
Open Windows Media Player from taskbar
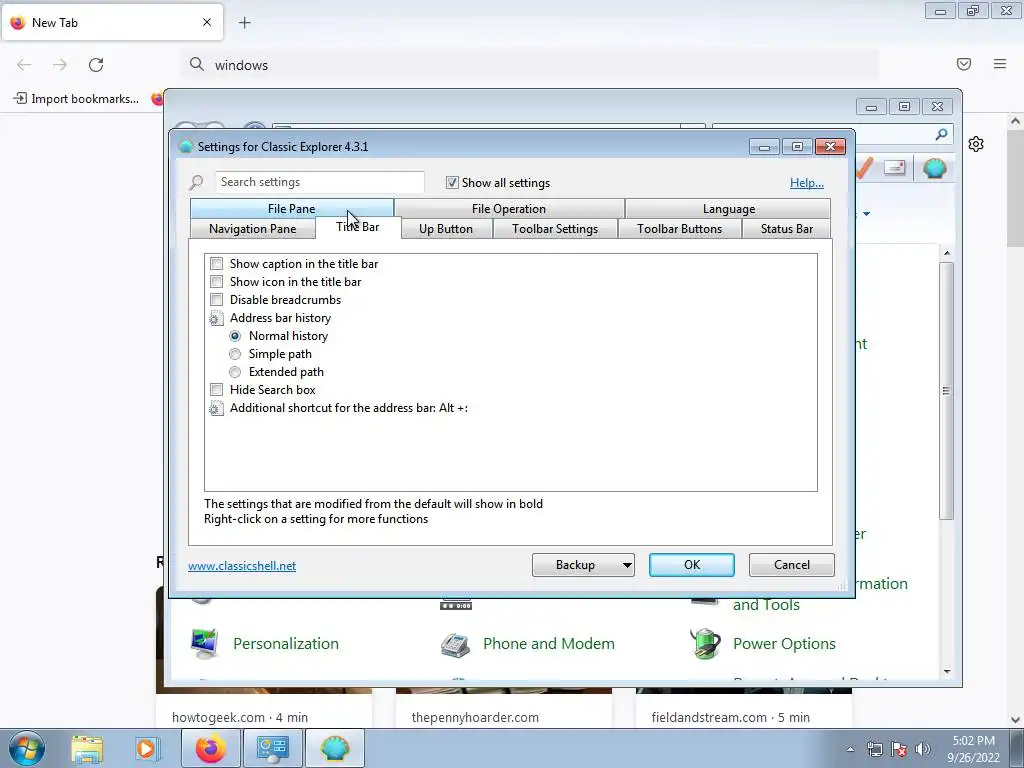[x=147, y=748]
